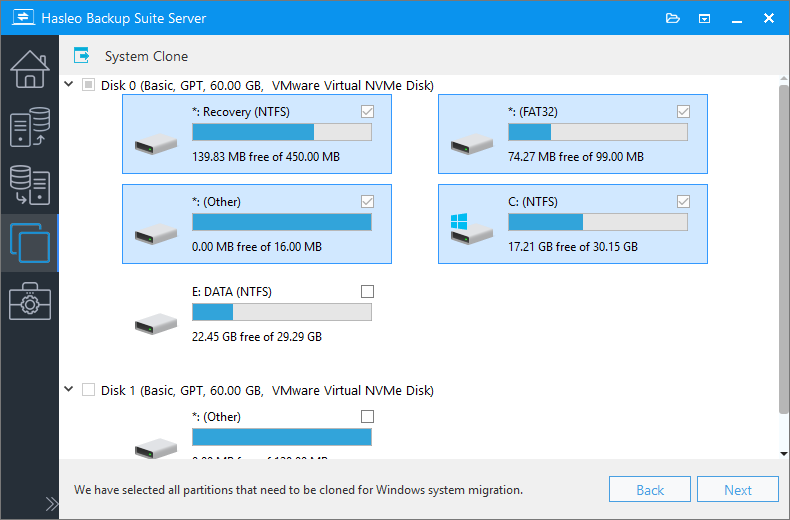Image resolution: width=790 pixels, height=520 pixels.
Task: Expand sidebar with double-chevron icon
Action: point(51,504)
